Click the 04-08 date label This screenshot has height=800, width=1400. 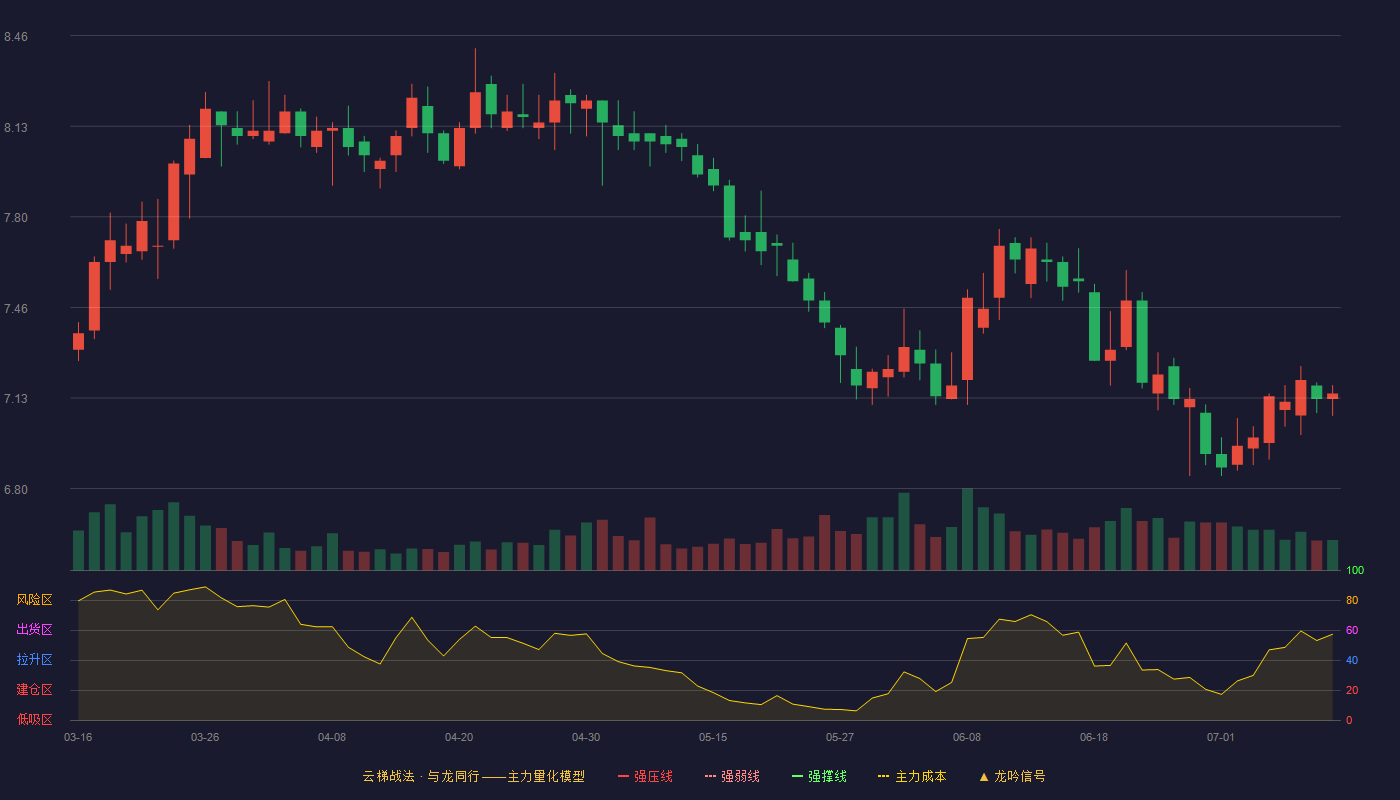tap(332, 737)
